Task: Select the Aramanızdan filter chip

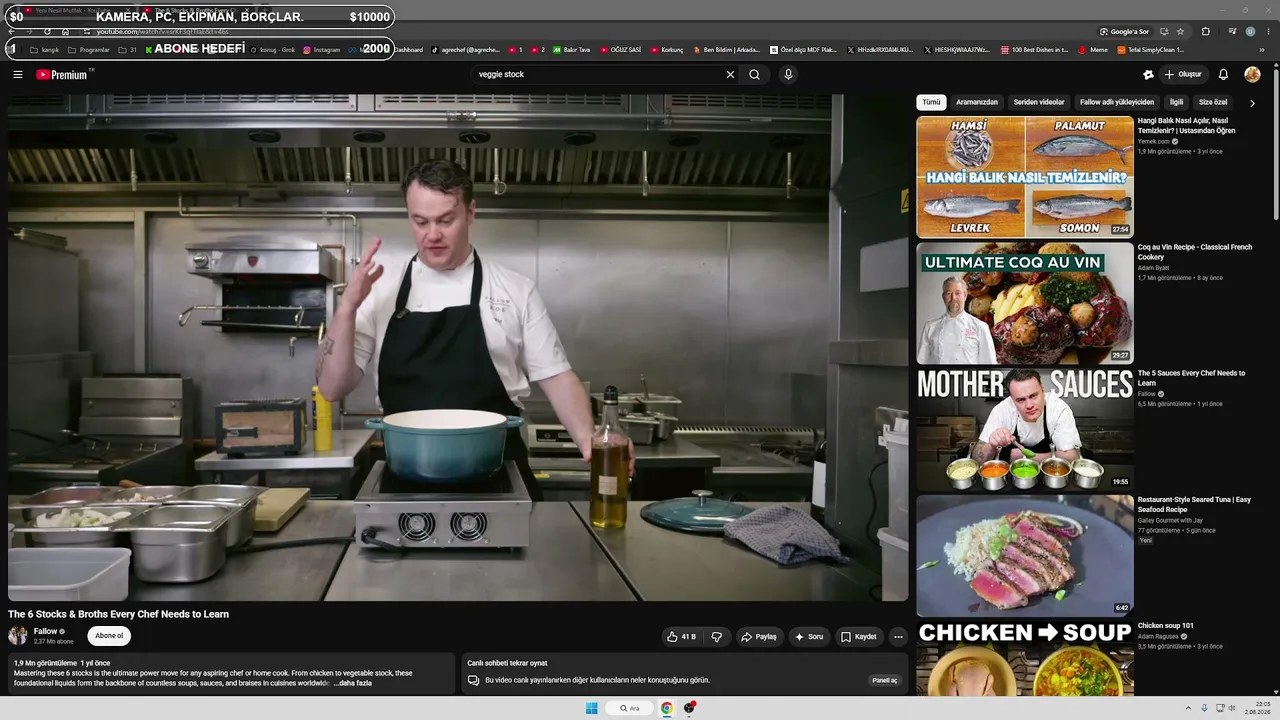Action: tap(977, 102)
